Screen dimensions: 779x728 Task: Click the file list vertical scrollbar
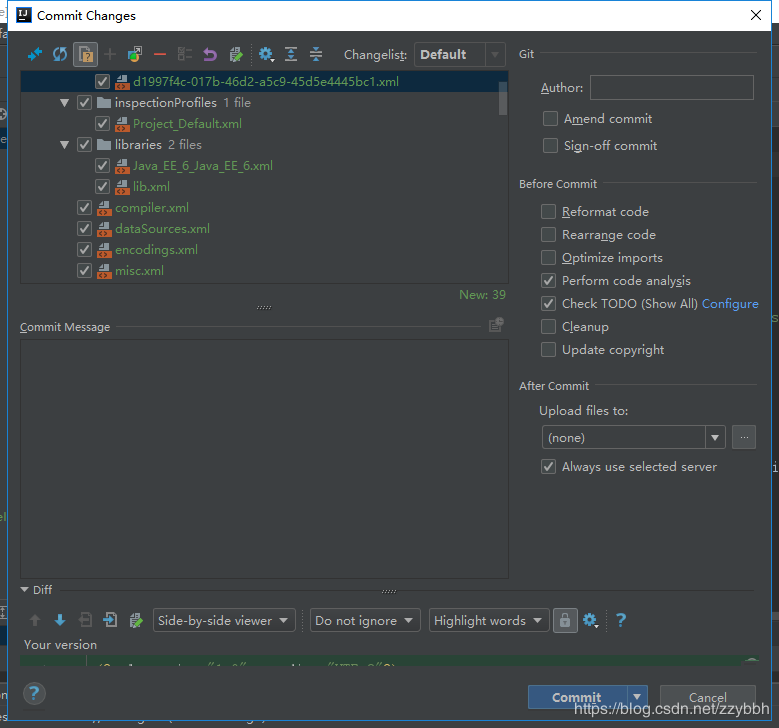pyautogui.click(x=503, y=98)
